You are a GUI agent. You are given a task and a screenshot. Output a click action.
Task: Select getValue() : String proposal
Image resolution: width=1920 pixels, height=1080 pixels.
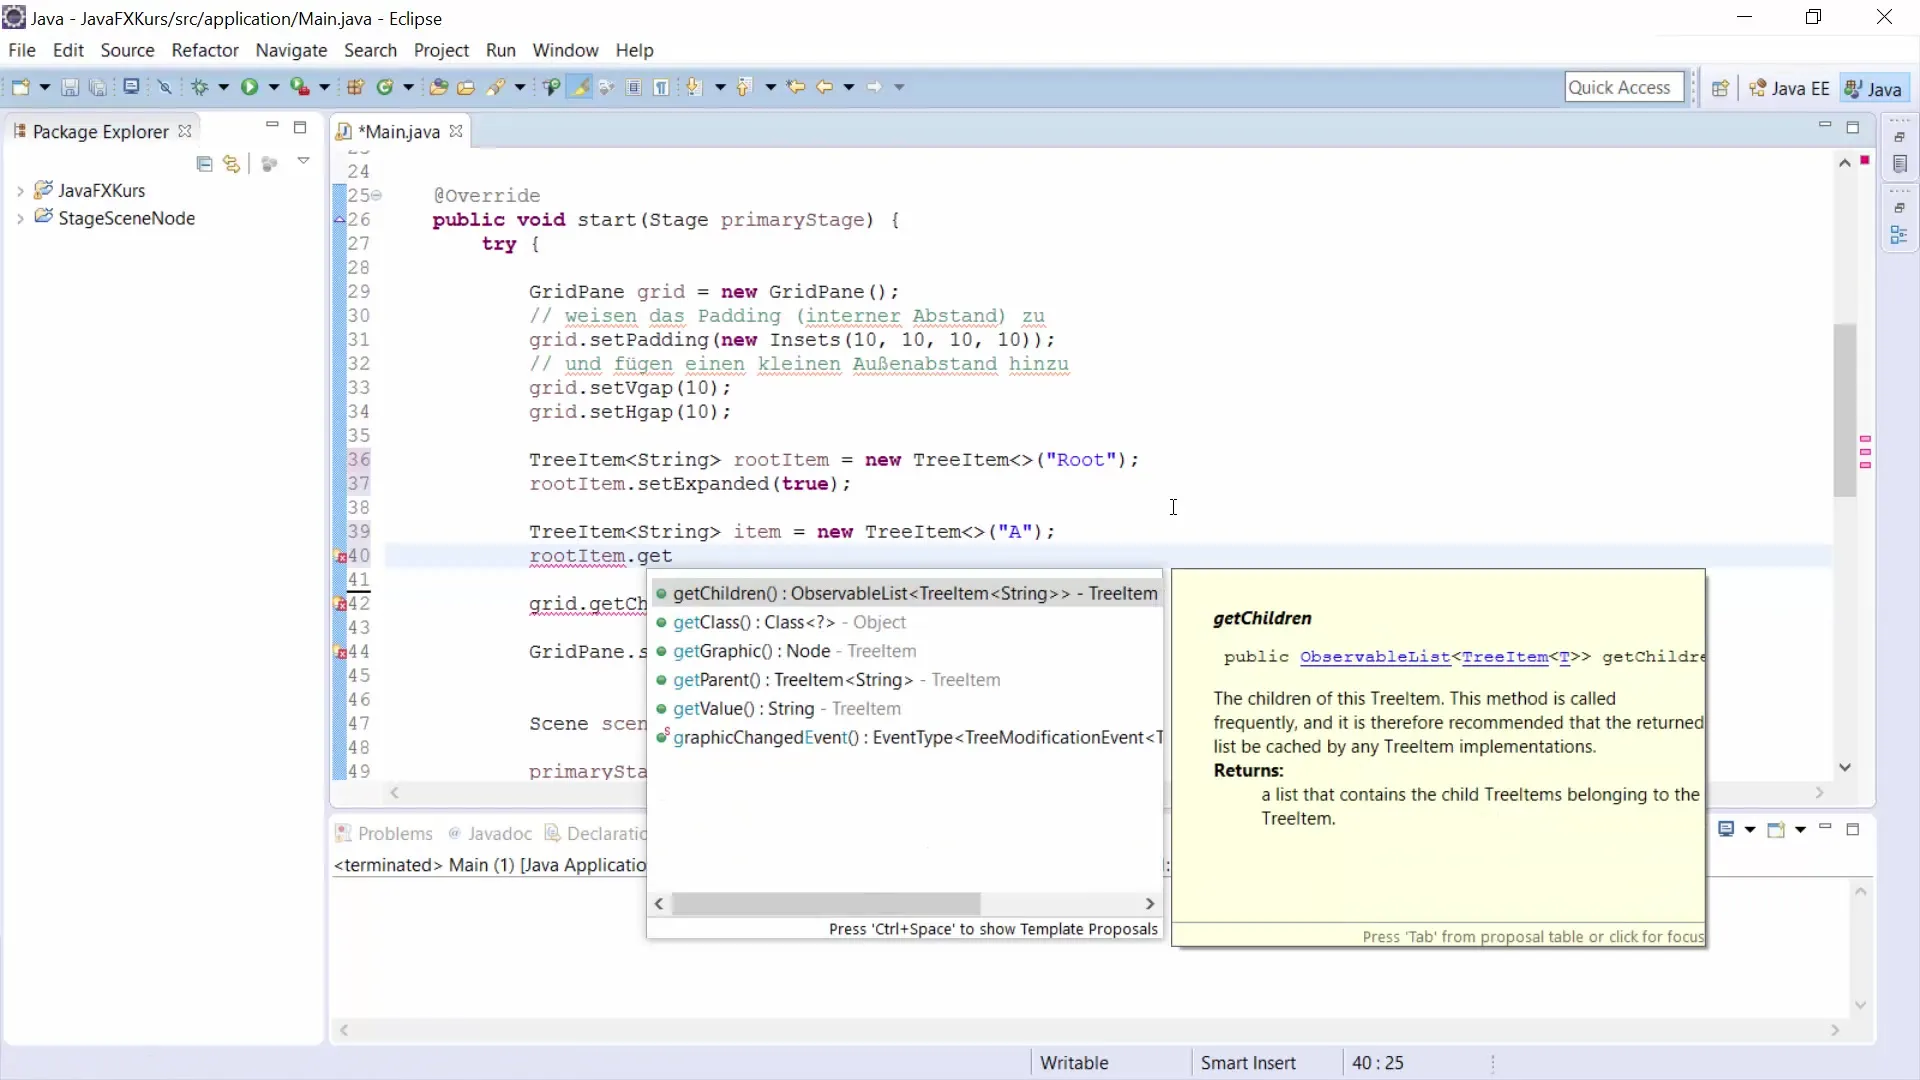point(905,709)
